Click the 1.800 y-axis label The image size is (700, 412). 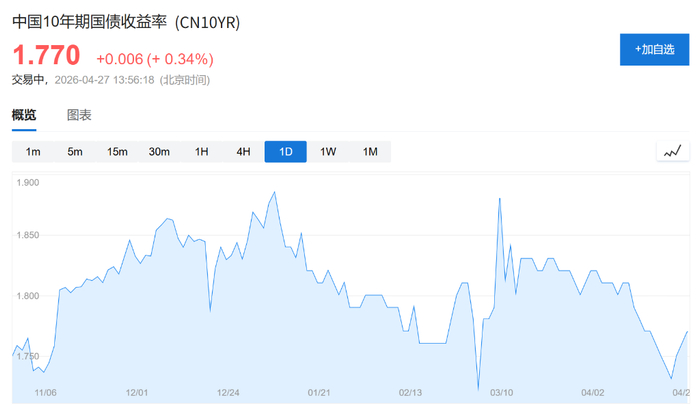click(28, 296)
